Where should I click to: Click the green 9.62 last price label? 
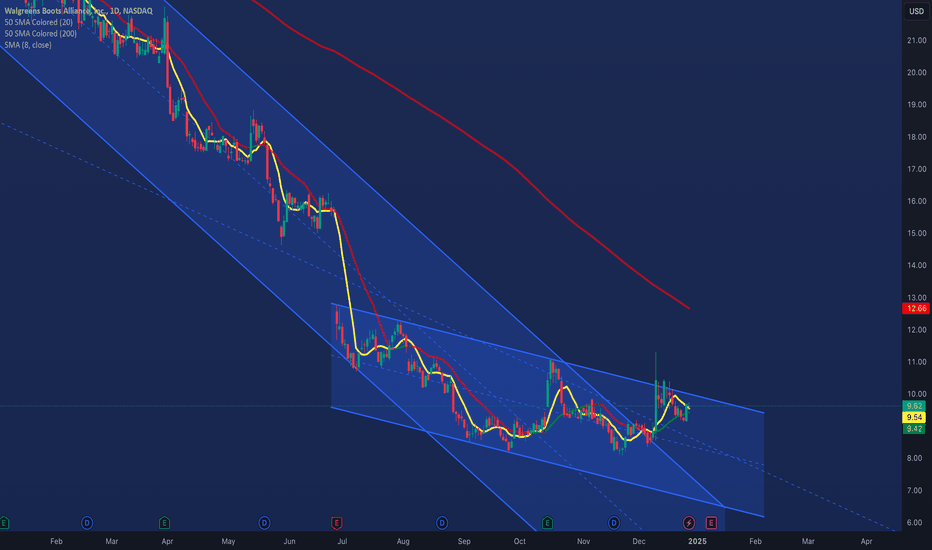click(914, 406)
